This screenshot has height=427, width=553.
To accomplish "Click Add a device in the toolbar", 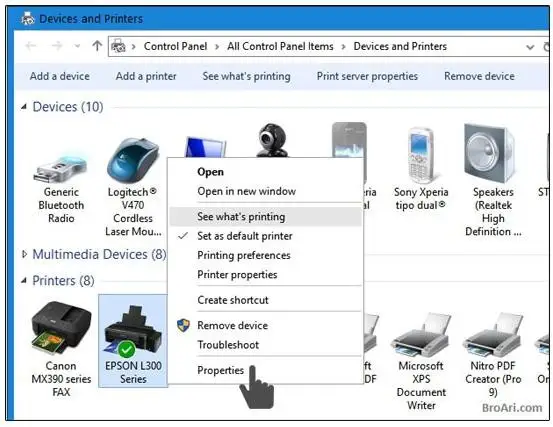I will [x=60, y=76].
